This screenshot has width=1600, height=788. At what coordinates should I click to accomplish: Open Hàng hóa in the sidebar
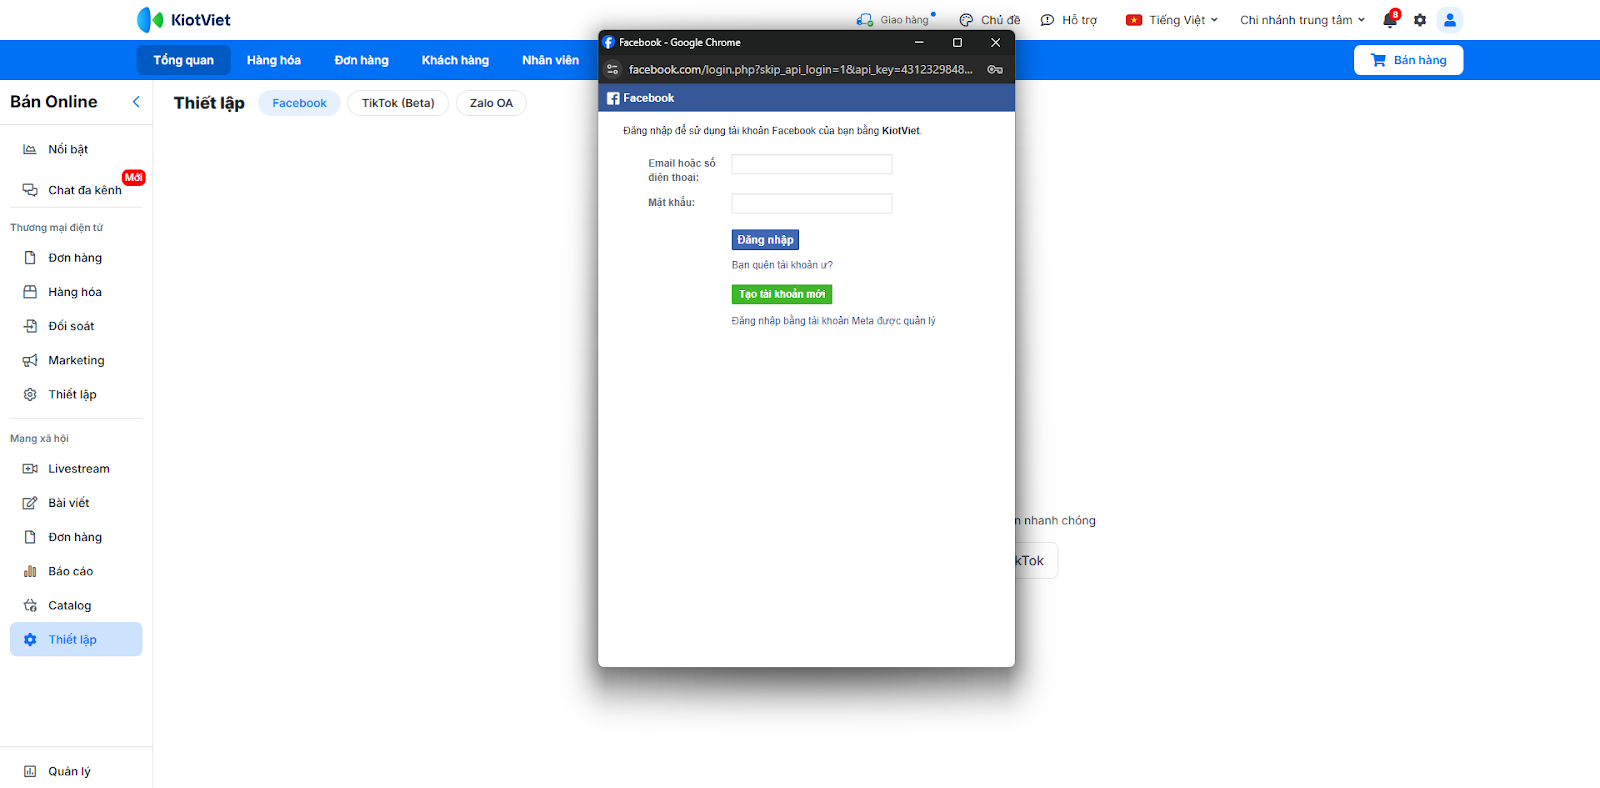coord(76,292)
